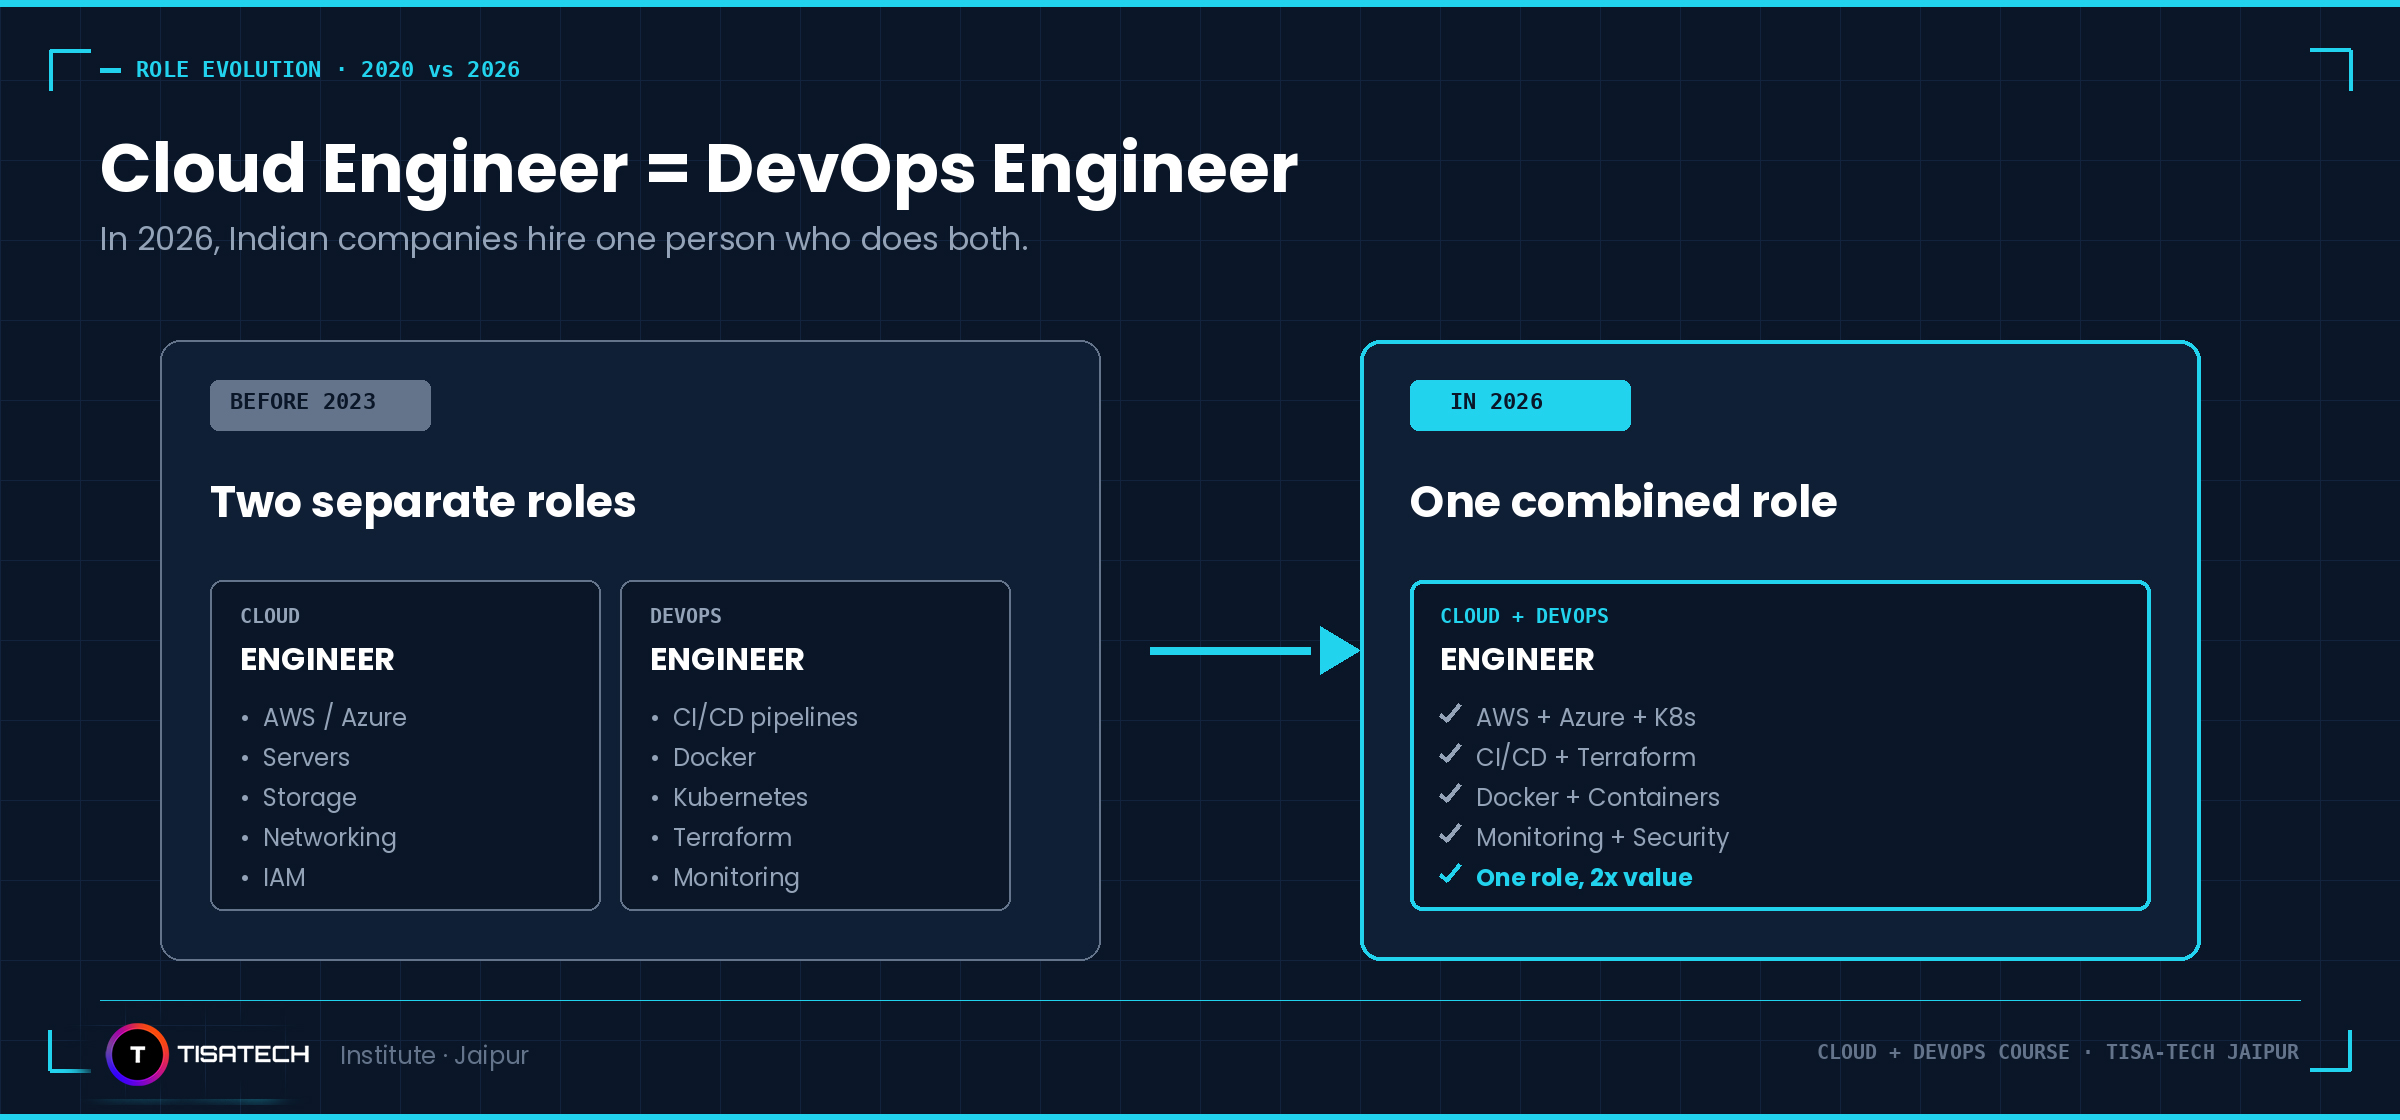Click the checkmark beside One role, 2x value
The width and height of the screenshot is (2400, 1120).
[x=1451, y=874]
